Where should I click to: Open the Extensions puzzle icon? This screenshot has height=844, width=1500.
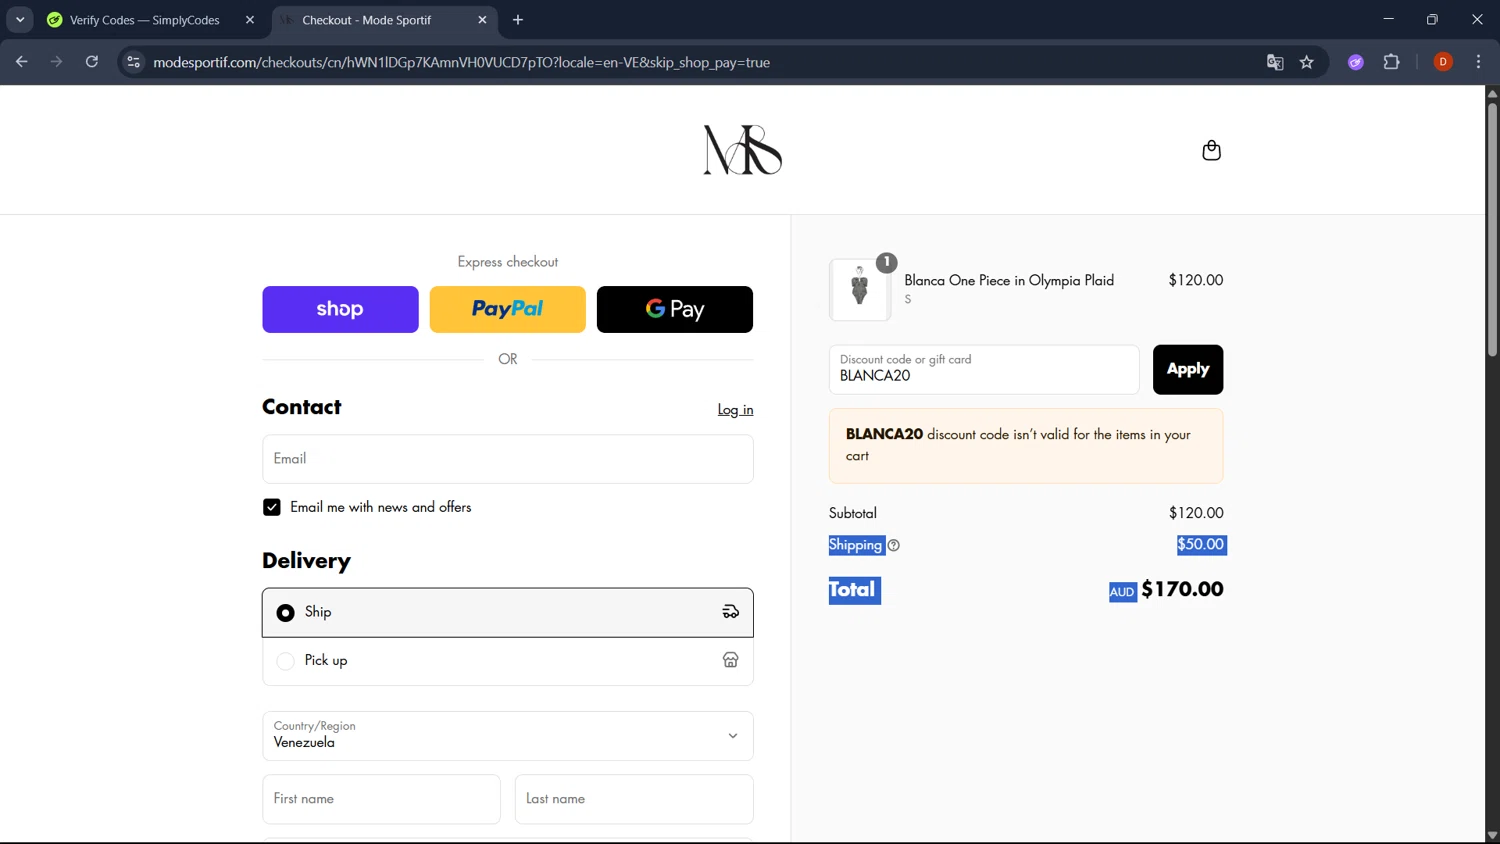tap(1391, 62)
